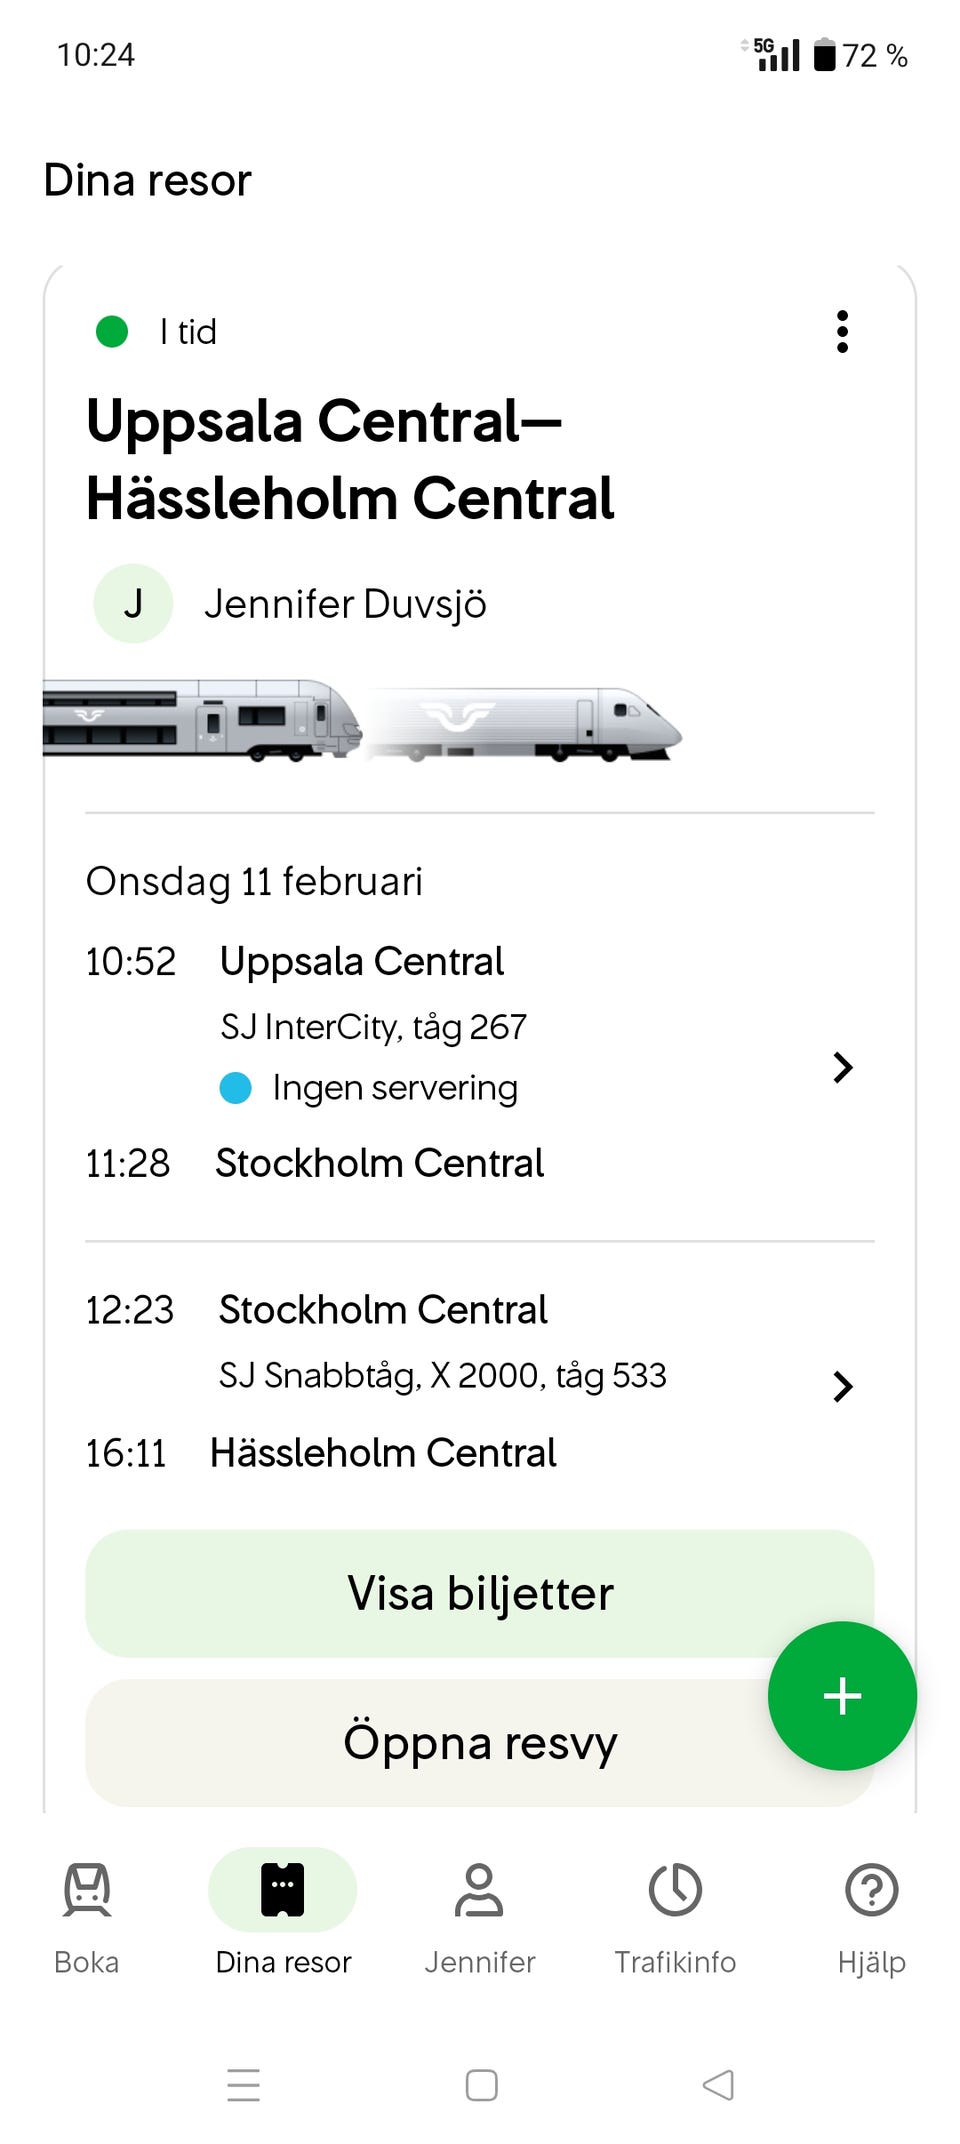Open the Android recent apps button
This screenshot has width=960, height=2144.
[243, 2085]
